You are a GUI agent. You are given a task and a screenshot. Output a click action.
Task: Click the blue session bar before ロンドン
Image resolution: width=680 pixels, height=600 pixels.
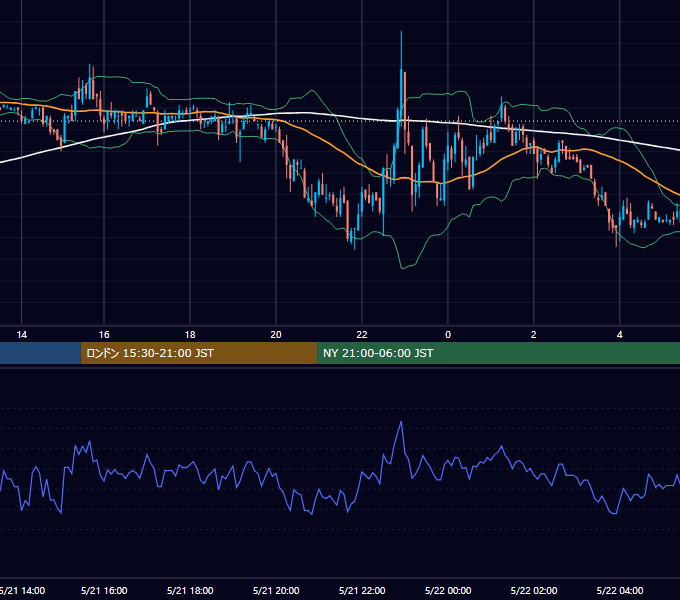coord(40,353)
